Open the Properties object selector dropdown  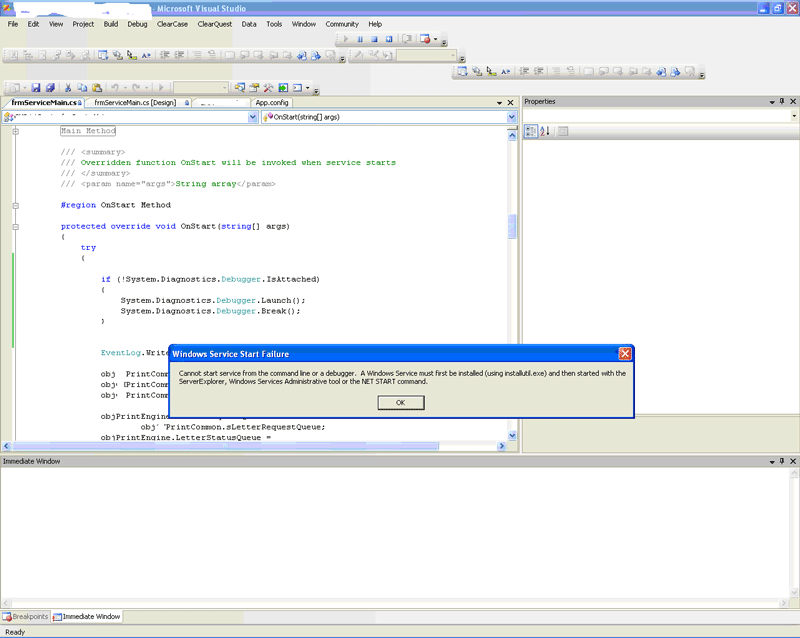[792, 117]
